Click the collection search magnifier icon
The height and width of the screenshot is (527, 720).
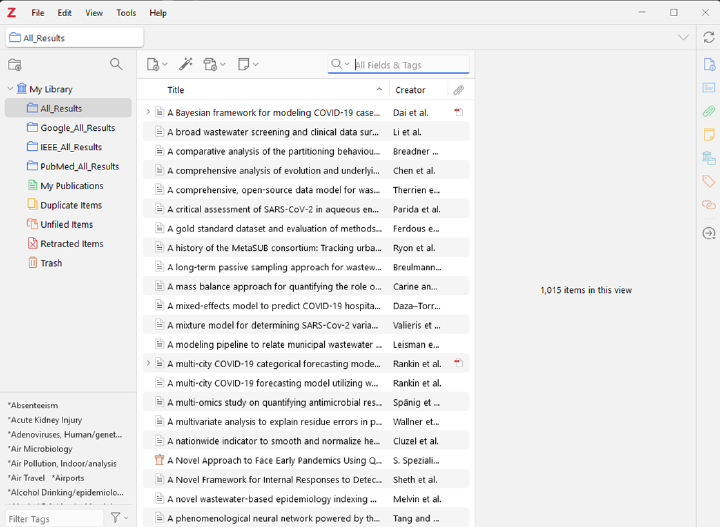116,64
